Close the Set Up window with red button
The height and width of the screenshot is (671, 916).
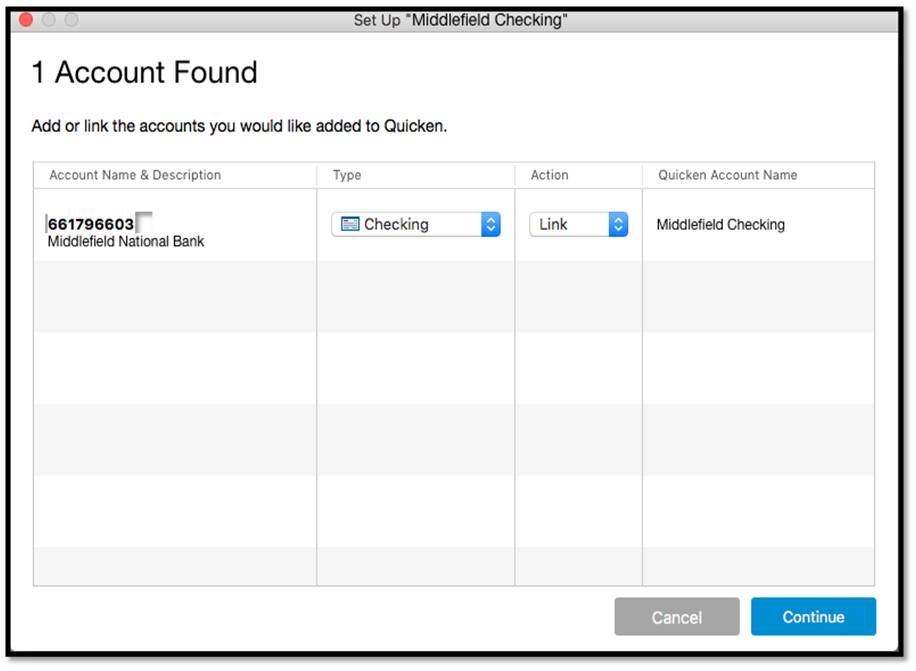point(26,20)
